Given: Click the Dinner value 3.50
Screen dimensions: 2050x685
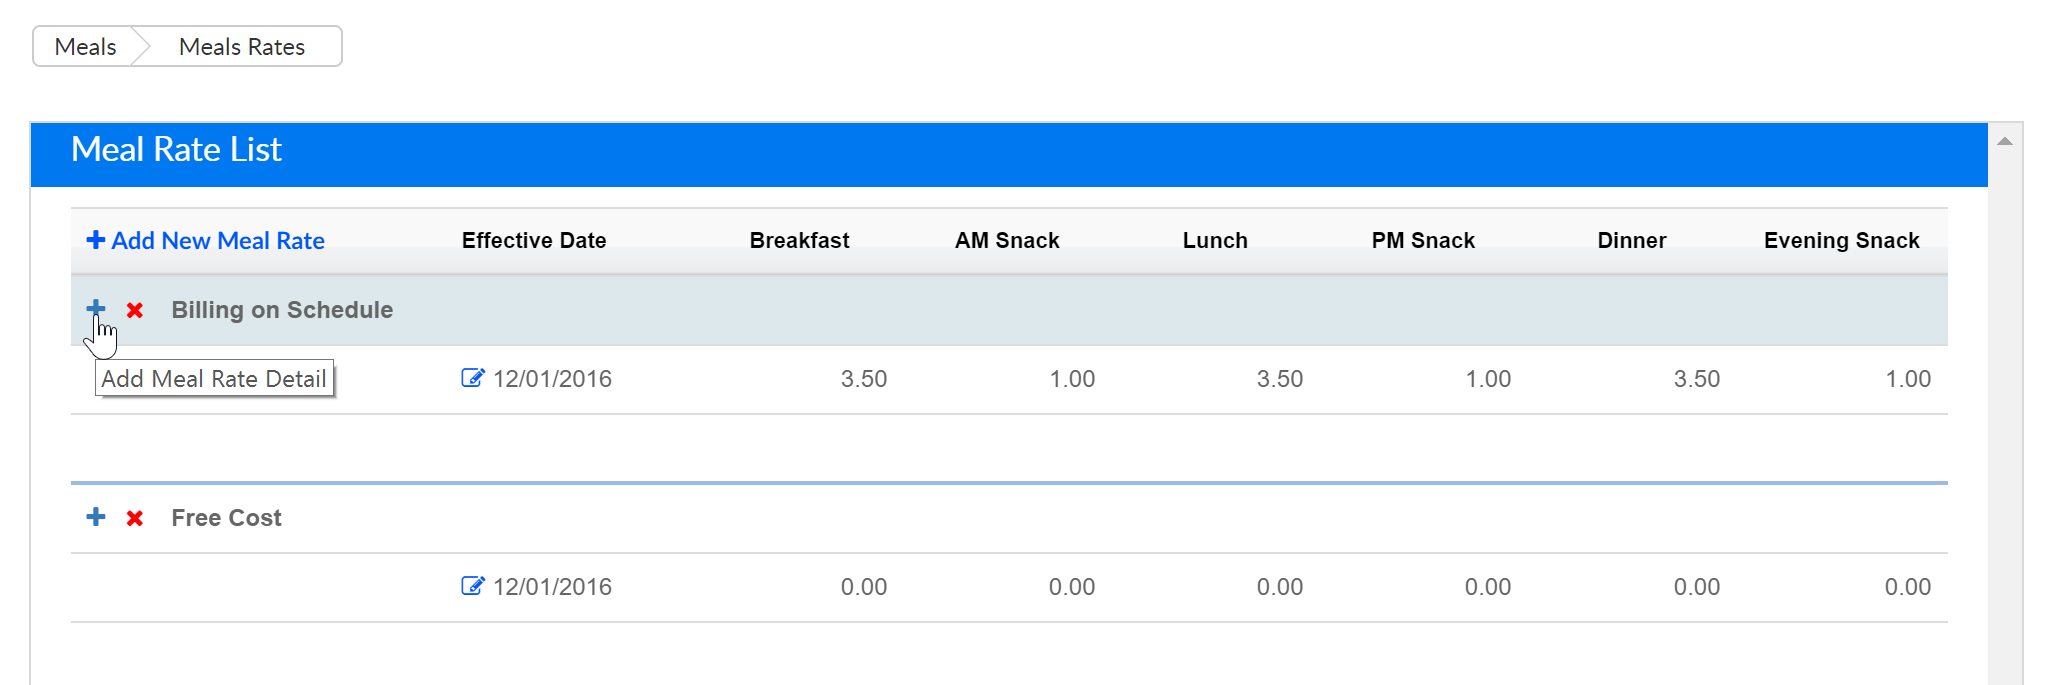Looking at the screenshot, I should point(1696,379).
